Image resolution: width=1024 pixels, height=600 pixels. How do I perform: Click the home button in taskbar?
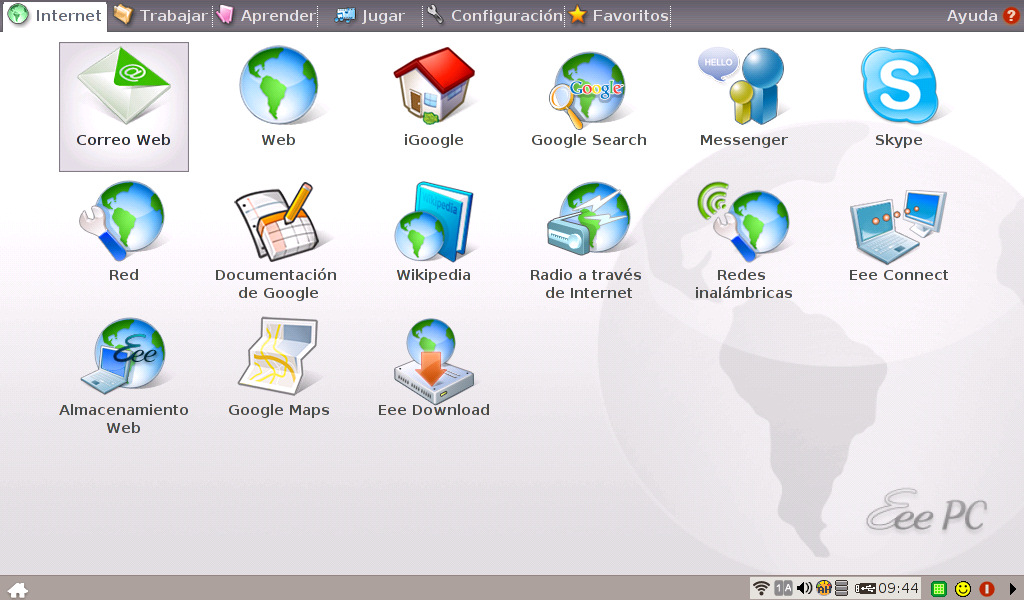[17, 589]
